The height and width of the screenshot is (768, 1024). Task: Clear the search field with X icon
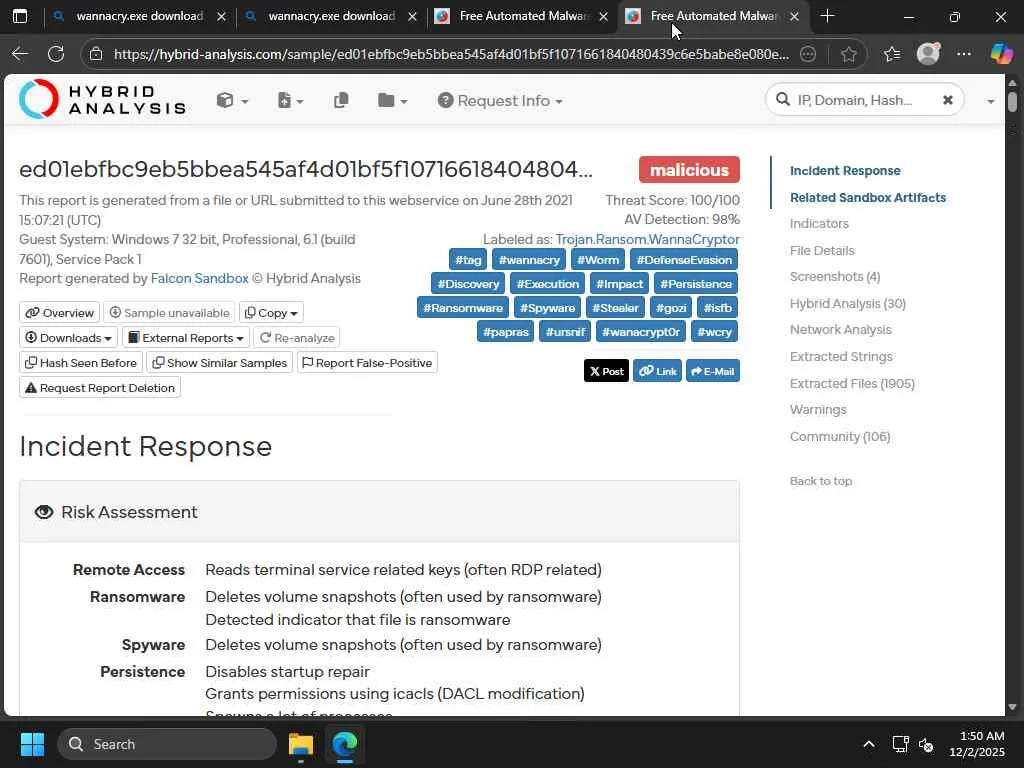948,100
